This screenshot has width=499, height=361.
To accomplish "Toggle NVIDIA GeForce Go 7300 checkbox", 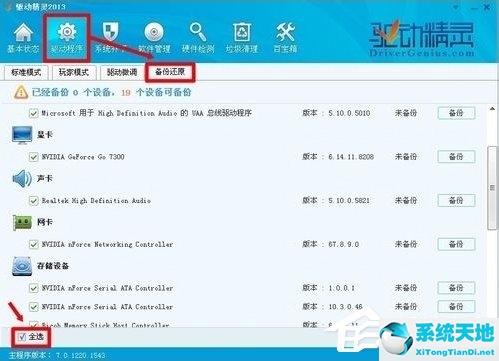I will click(x=33, y=157).
